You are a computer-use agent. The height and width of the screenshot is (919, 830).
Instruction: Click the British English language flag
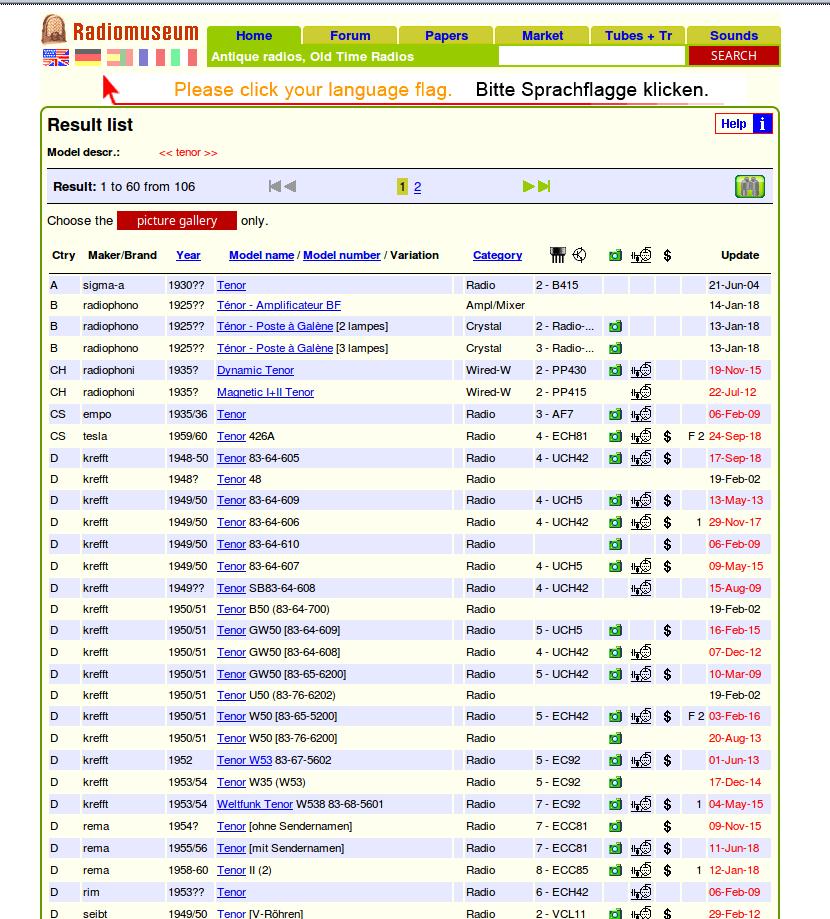tap(56, 57)
